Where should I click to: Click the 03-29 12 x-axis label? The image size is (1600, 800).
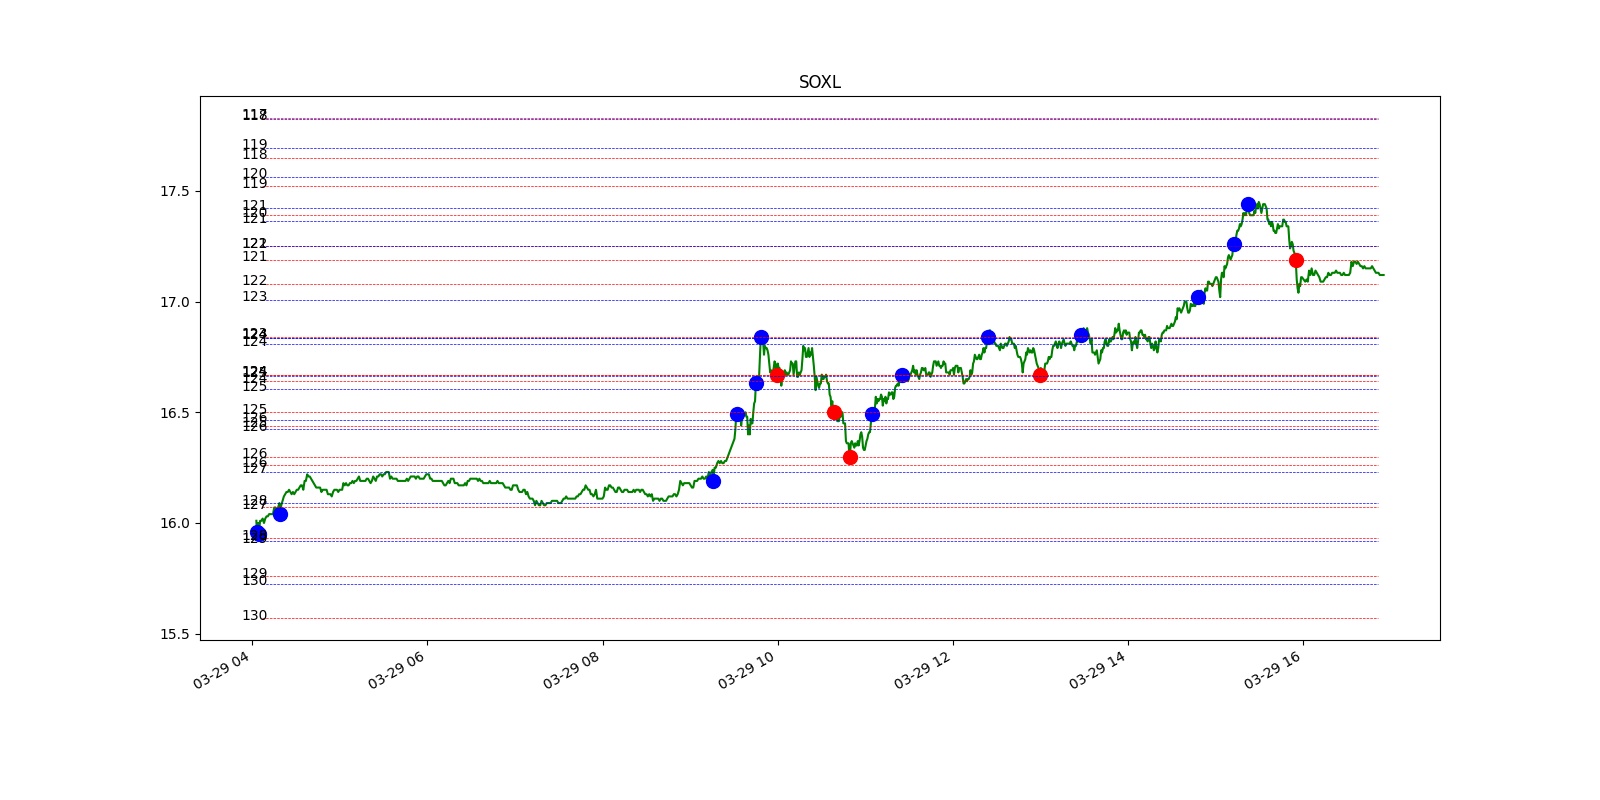(x=922, y=669)
